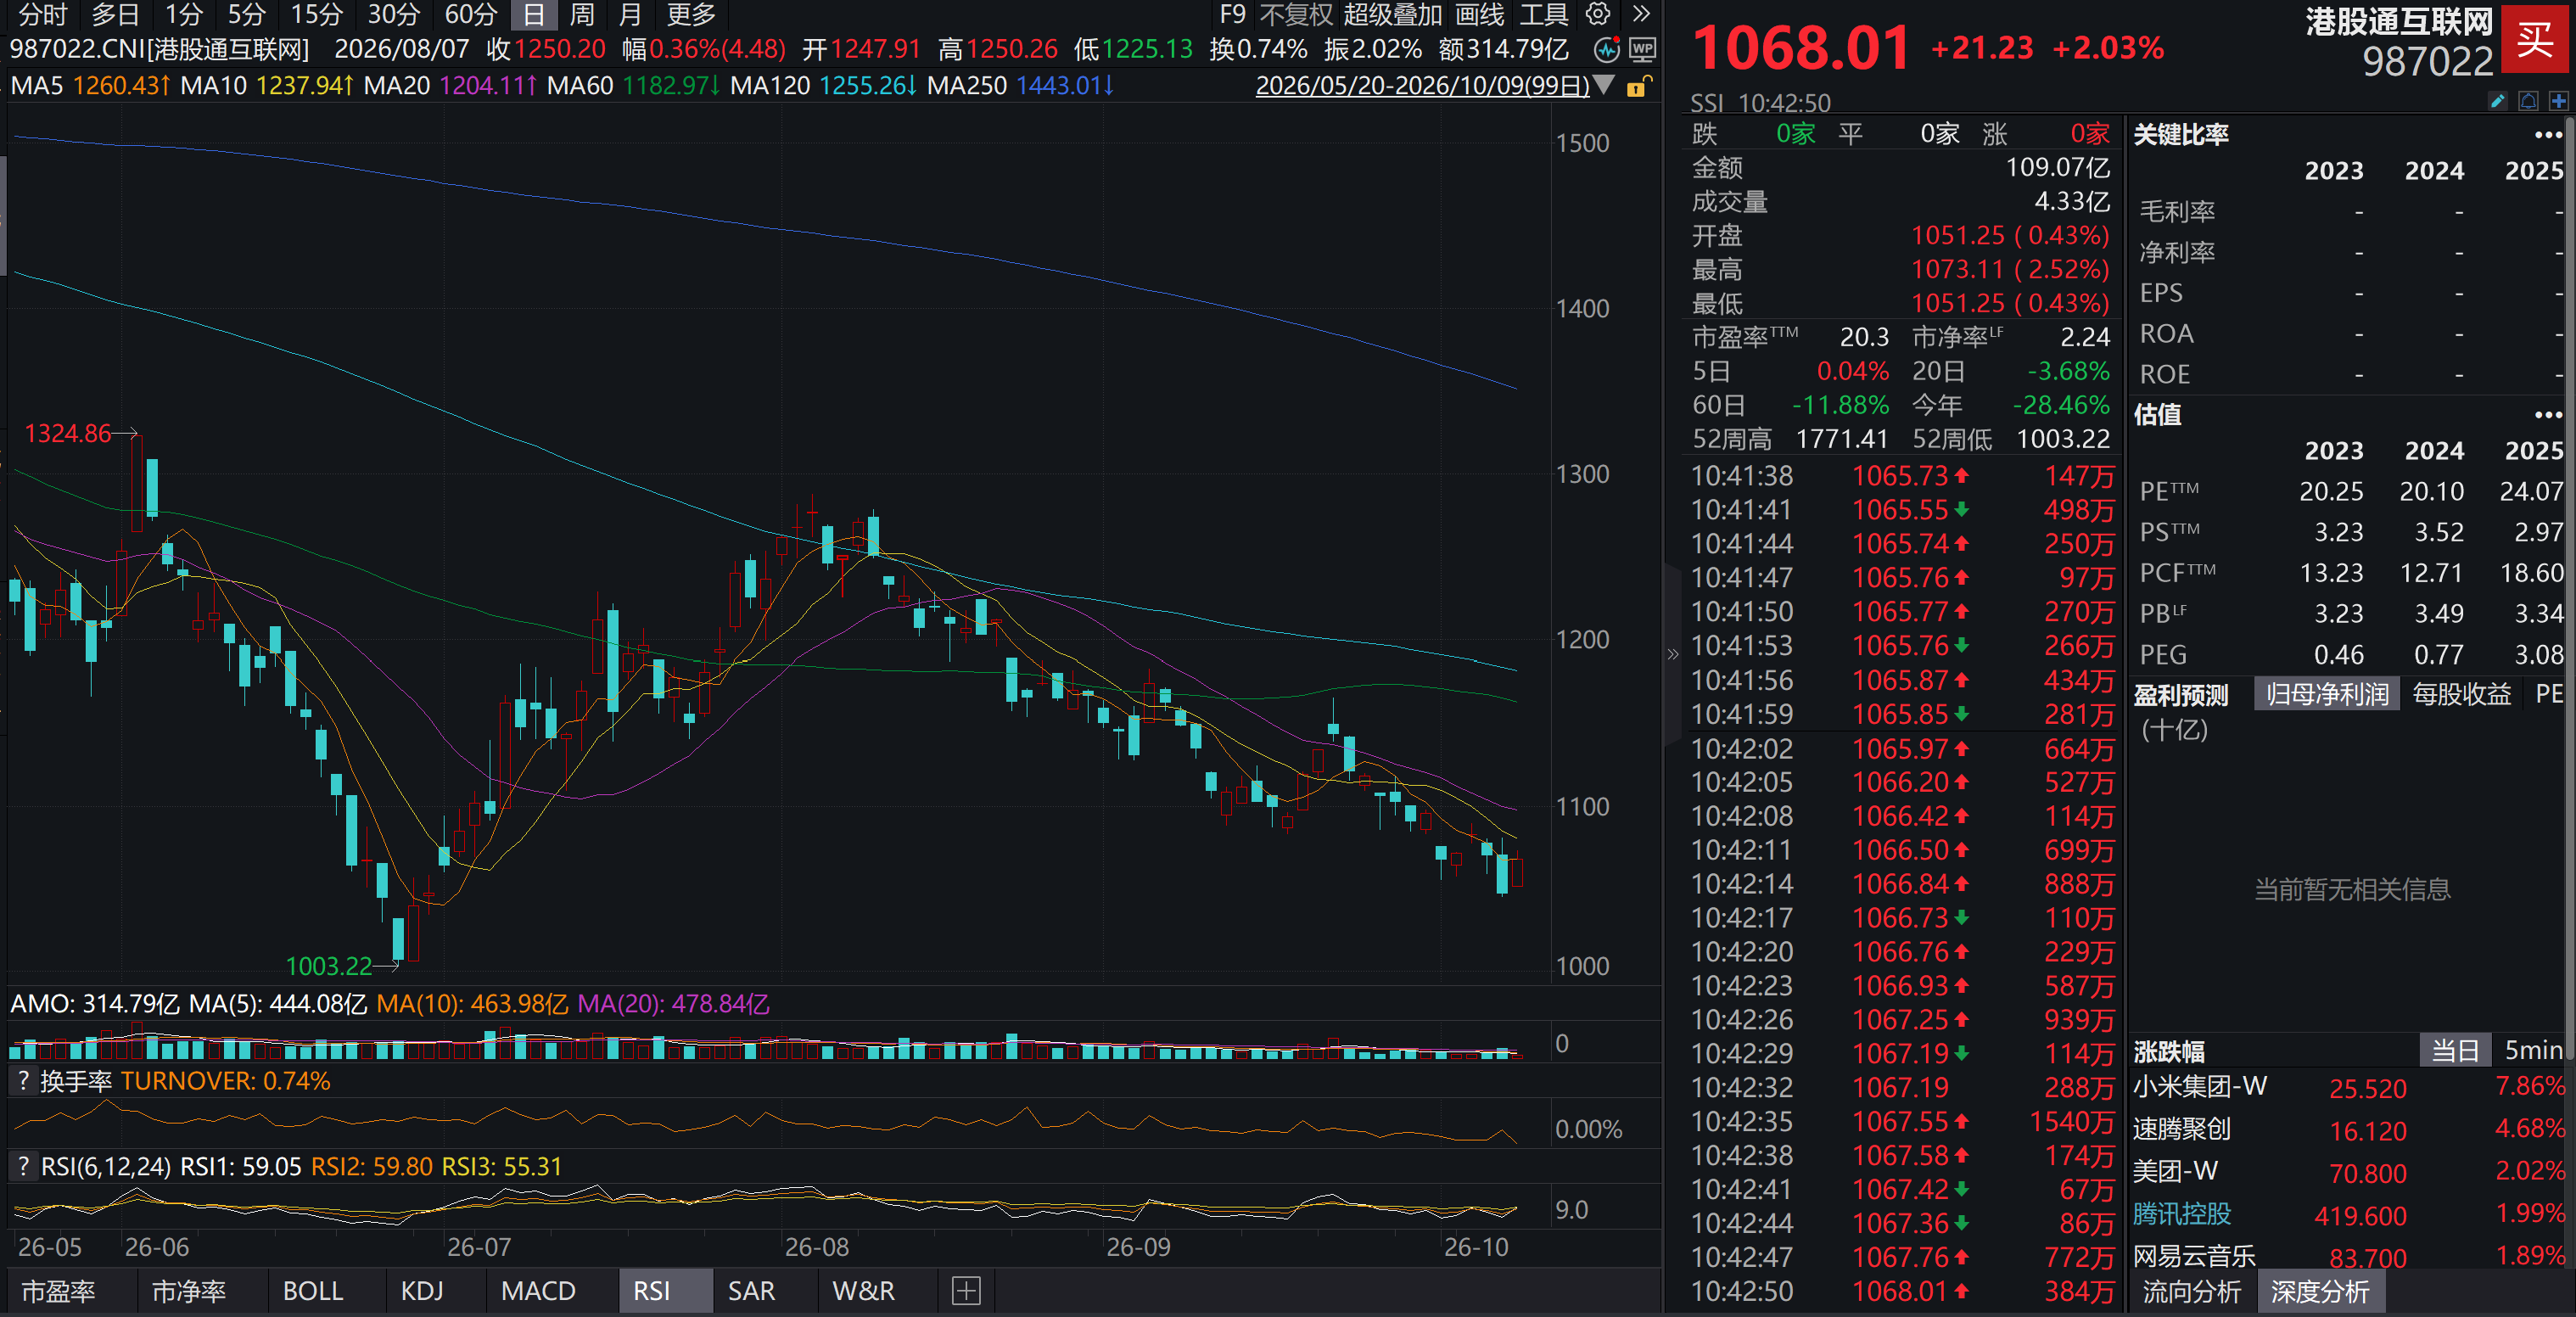Viewport: 2576px width, 1317px height.
Task: Open 关键比率 more options ellipsis
Action: [2548, 135]
